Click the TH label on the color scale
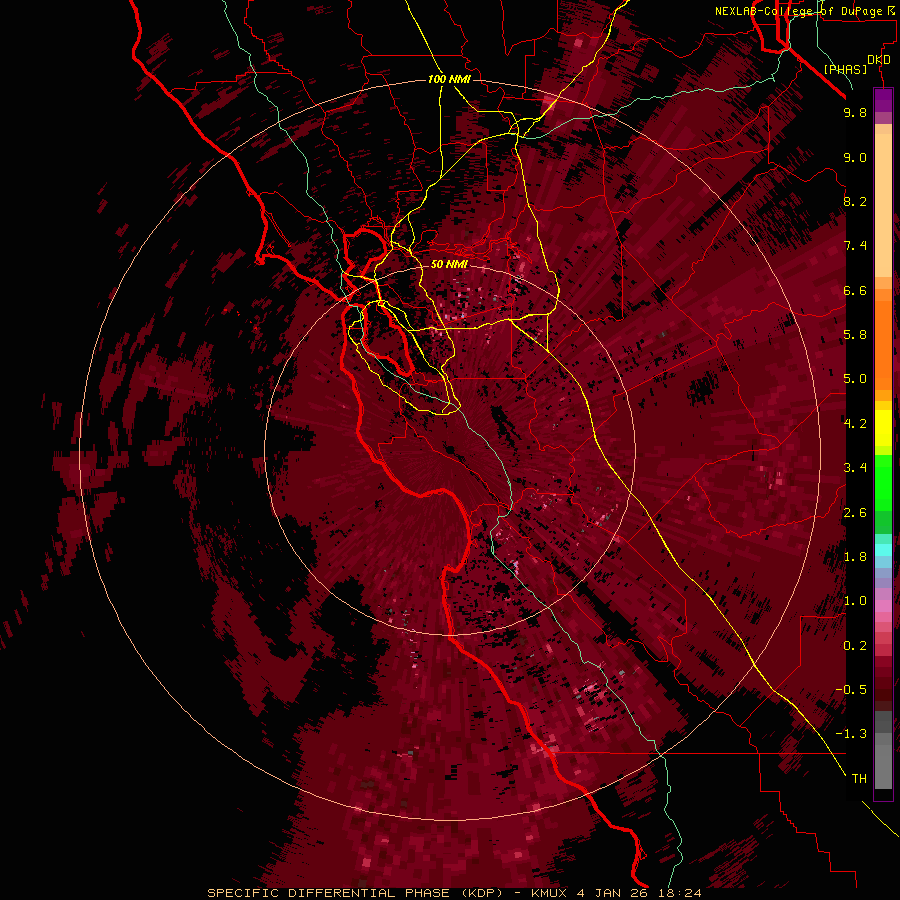900x900 pixels. [x=859, y=779]
